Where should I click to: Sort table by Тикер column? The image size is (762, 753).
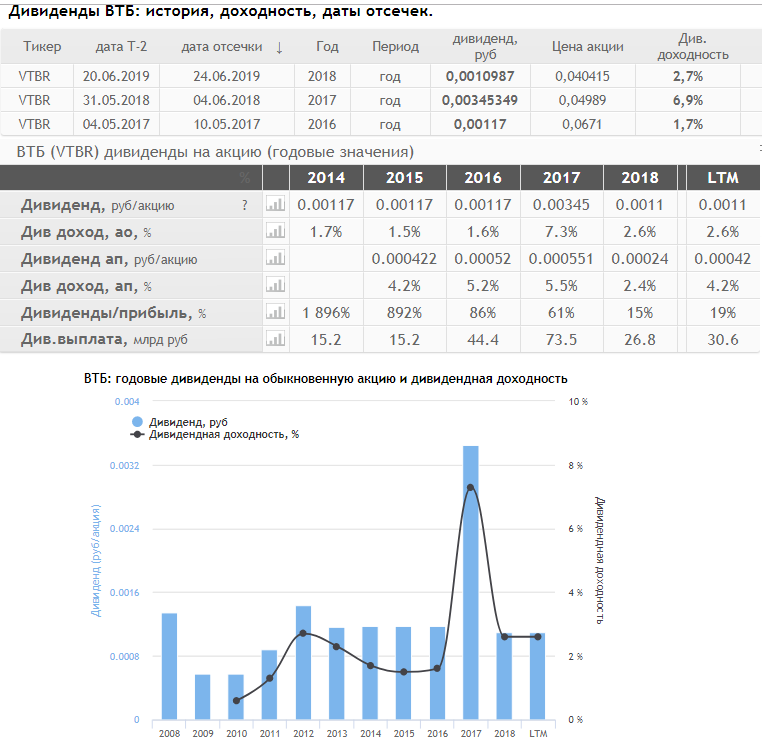[x=42, y=47]
